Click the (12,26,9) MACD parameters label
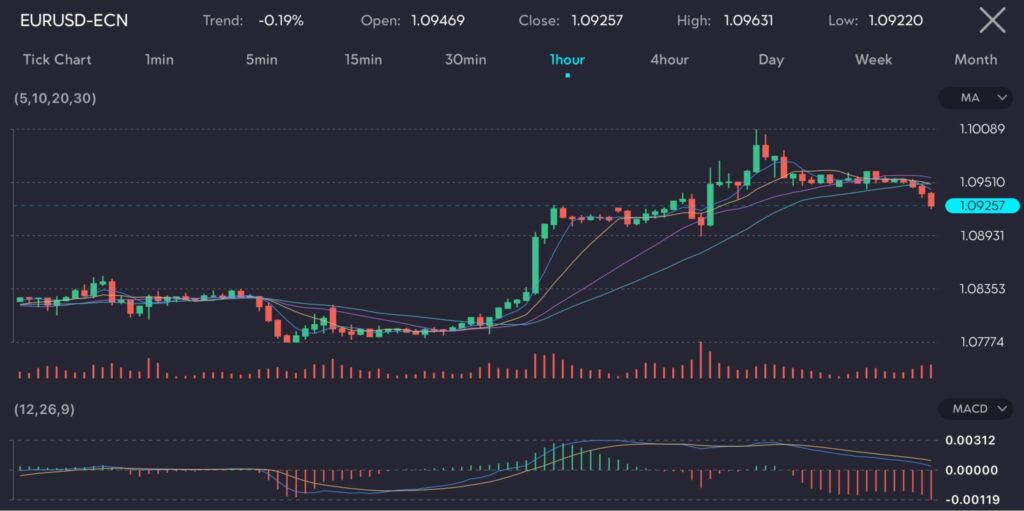Image resolution: width=1024 pixels, height=511 pixels. tap(44, 409)
